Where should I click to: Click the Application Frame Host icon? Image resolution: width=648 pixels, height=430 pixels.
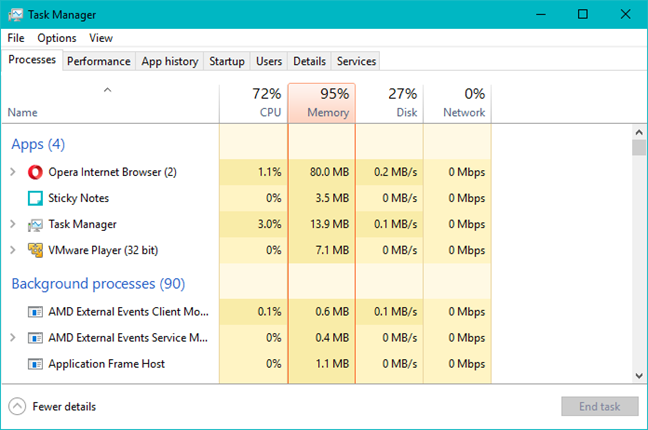[35, 364]
